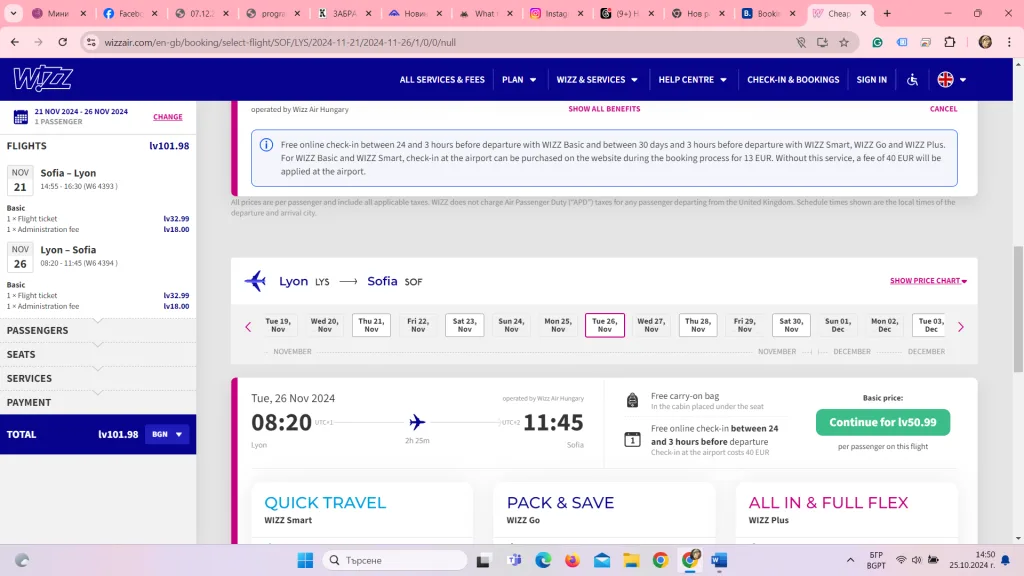Click the page vertical scrollbar
Viewport: 1024px width, 576px height.
[x=1018, y=310]
